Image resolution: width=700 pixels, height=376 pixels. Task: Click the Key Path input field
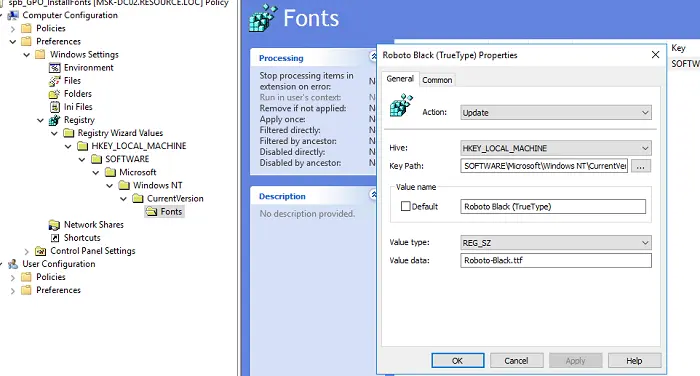click(544, 166)
